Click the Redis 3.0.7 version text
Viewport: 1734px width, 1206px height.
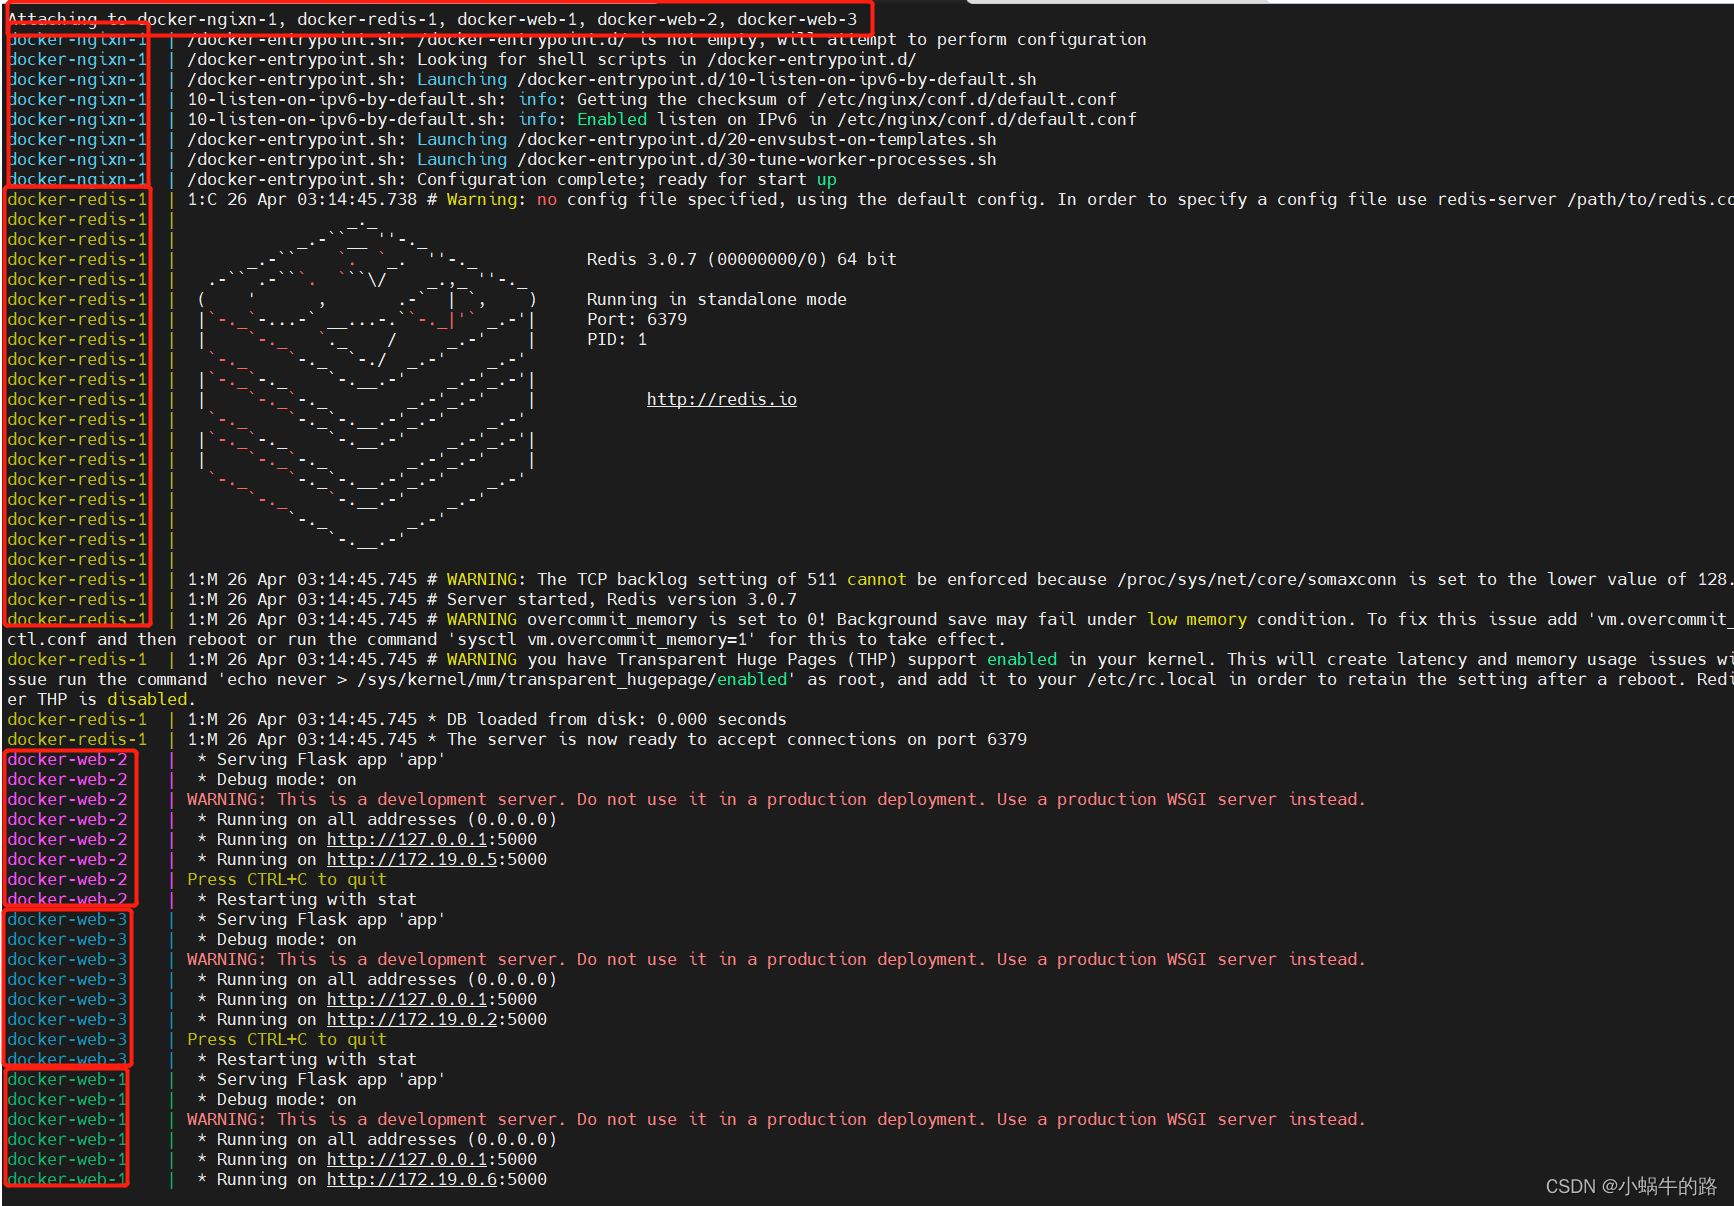(x=740, y=258)
